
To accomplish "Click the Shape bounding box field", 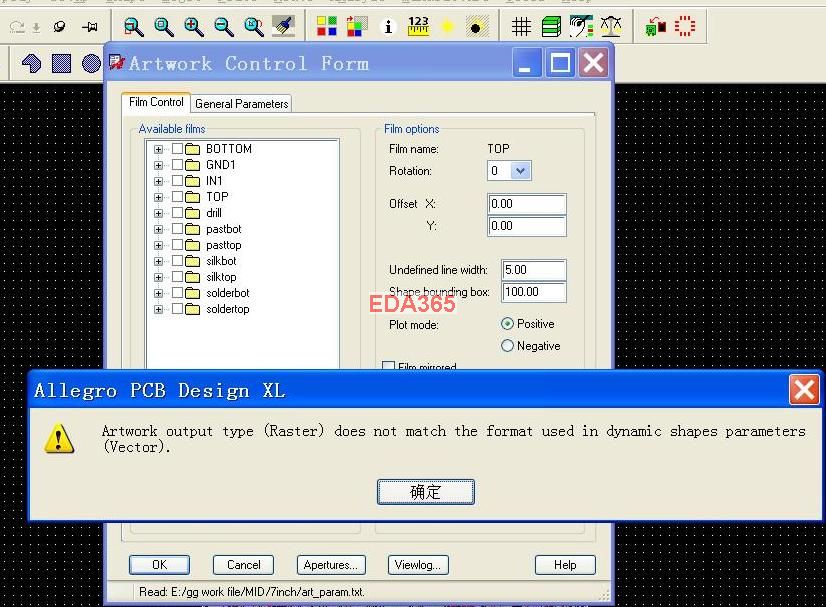I will 534,292.
